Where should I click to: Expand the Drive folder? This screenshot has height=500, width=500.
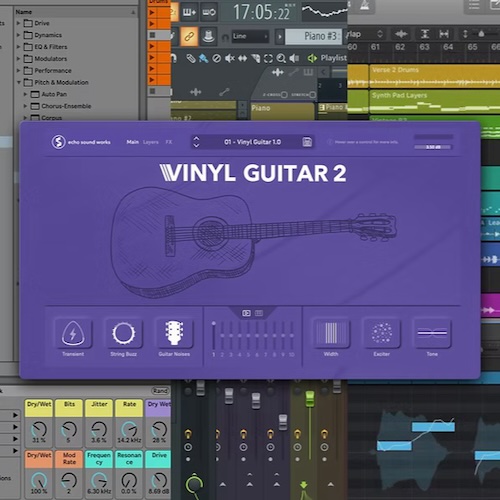coord(19,23)
